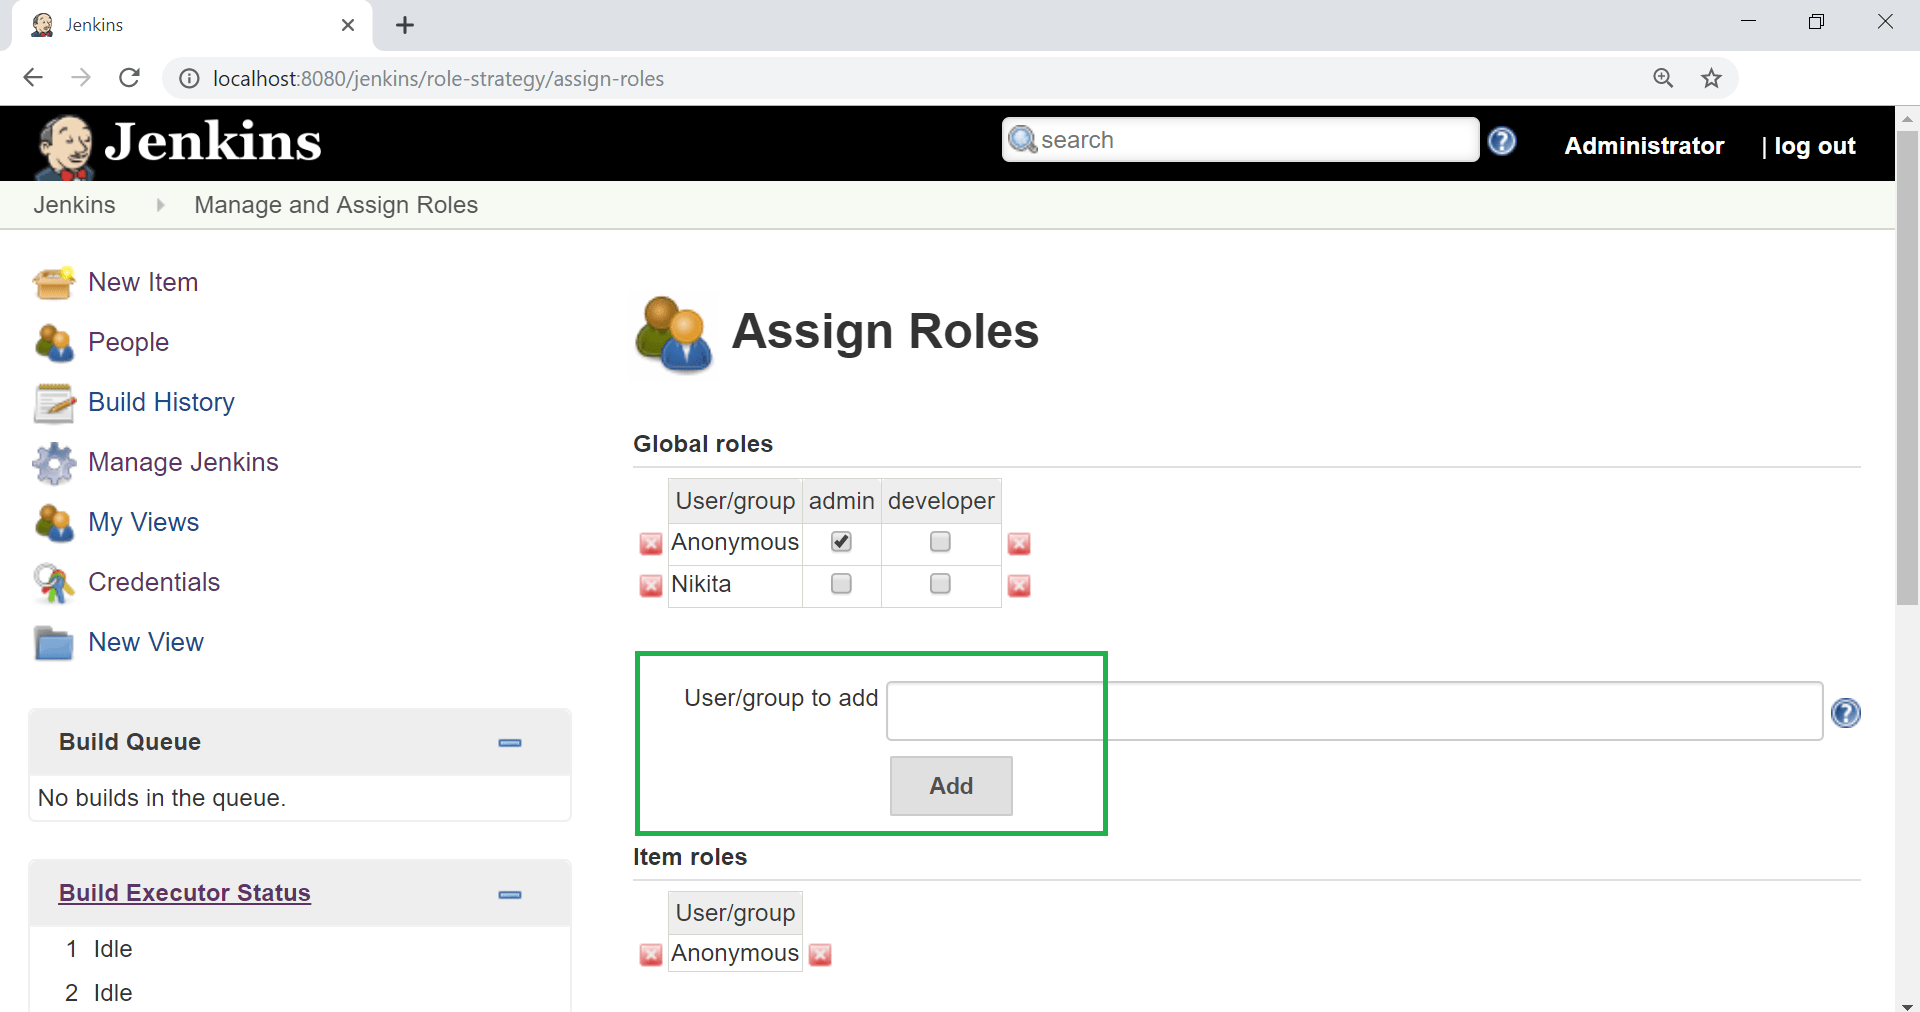The height and width of the screenshot is (1012, 1920).
Task: Open My Views link
Action: [x=143, y=522]
